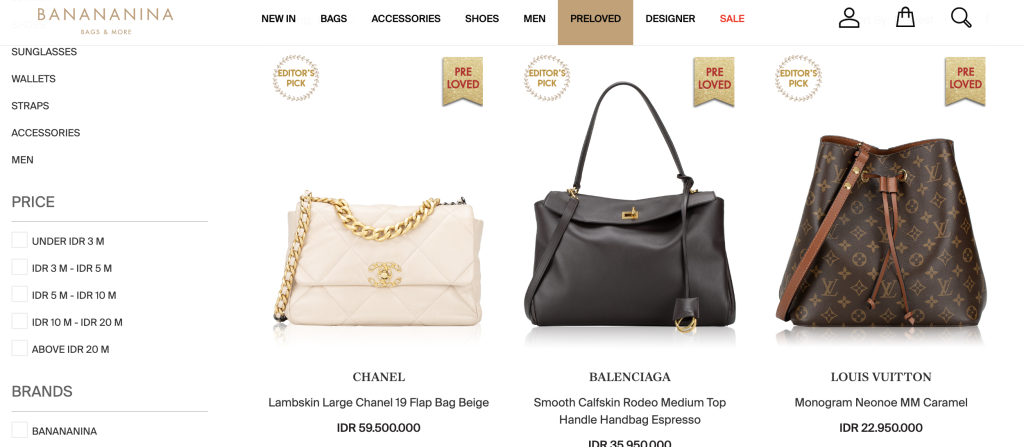Viewport: 1024px width, 447px height.
Task: Click Editor's Pick badge on Louis Vuitton bag
Action: point(798,78)
